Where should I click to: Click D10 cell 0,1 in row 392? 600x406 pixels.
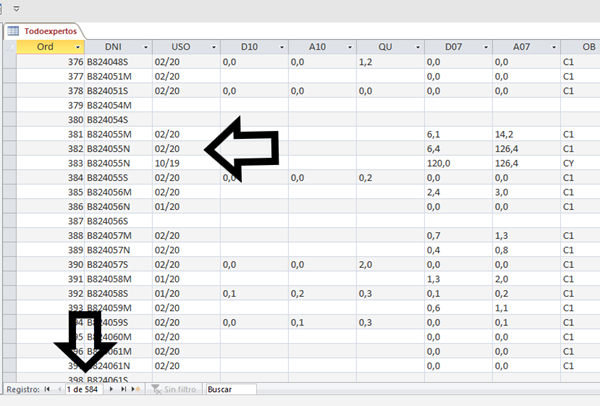point(254,293)
